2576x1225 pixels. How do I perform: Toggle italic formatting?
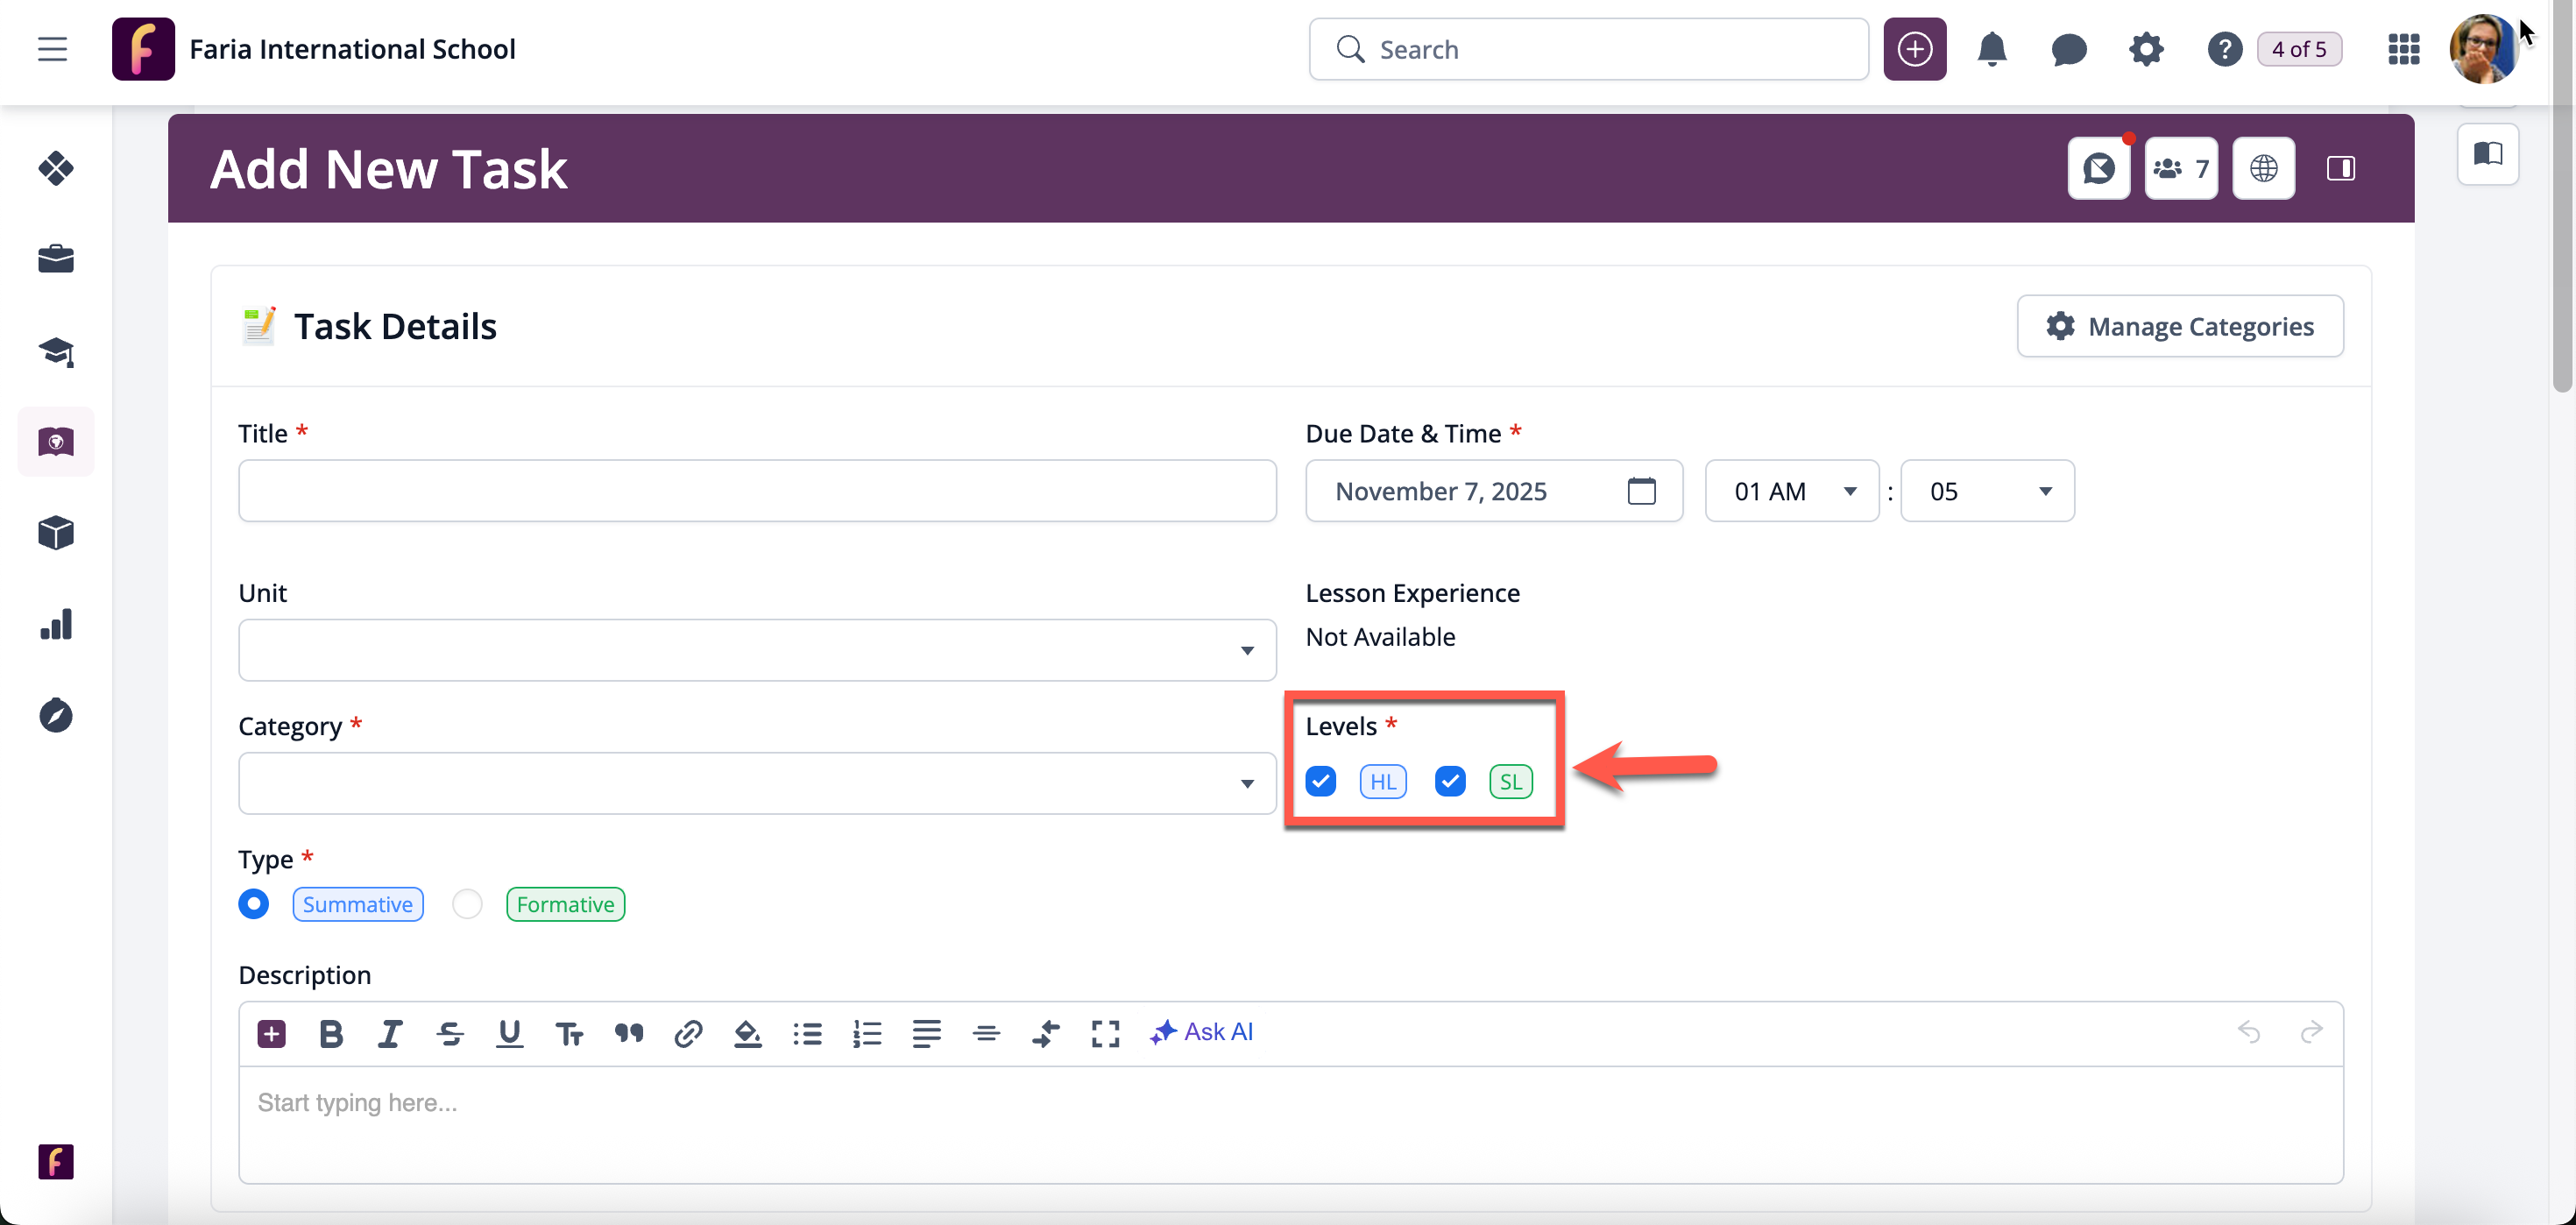(390, 1033)
